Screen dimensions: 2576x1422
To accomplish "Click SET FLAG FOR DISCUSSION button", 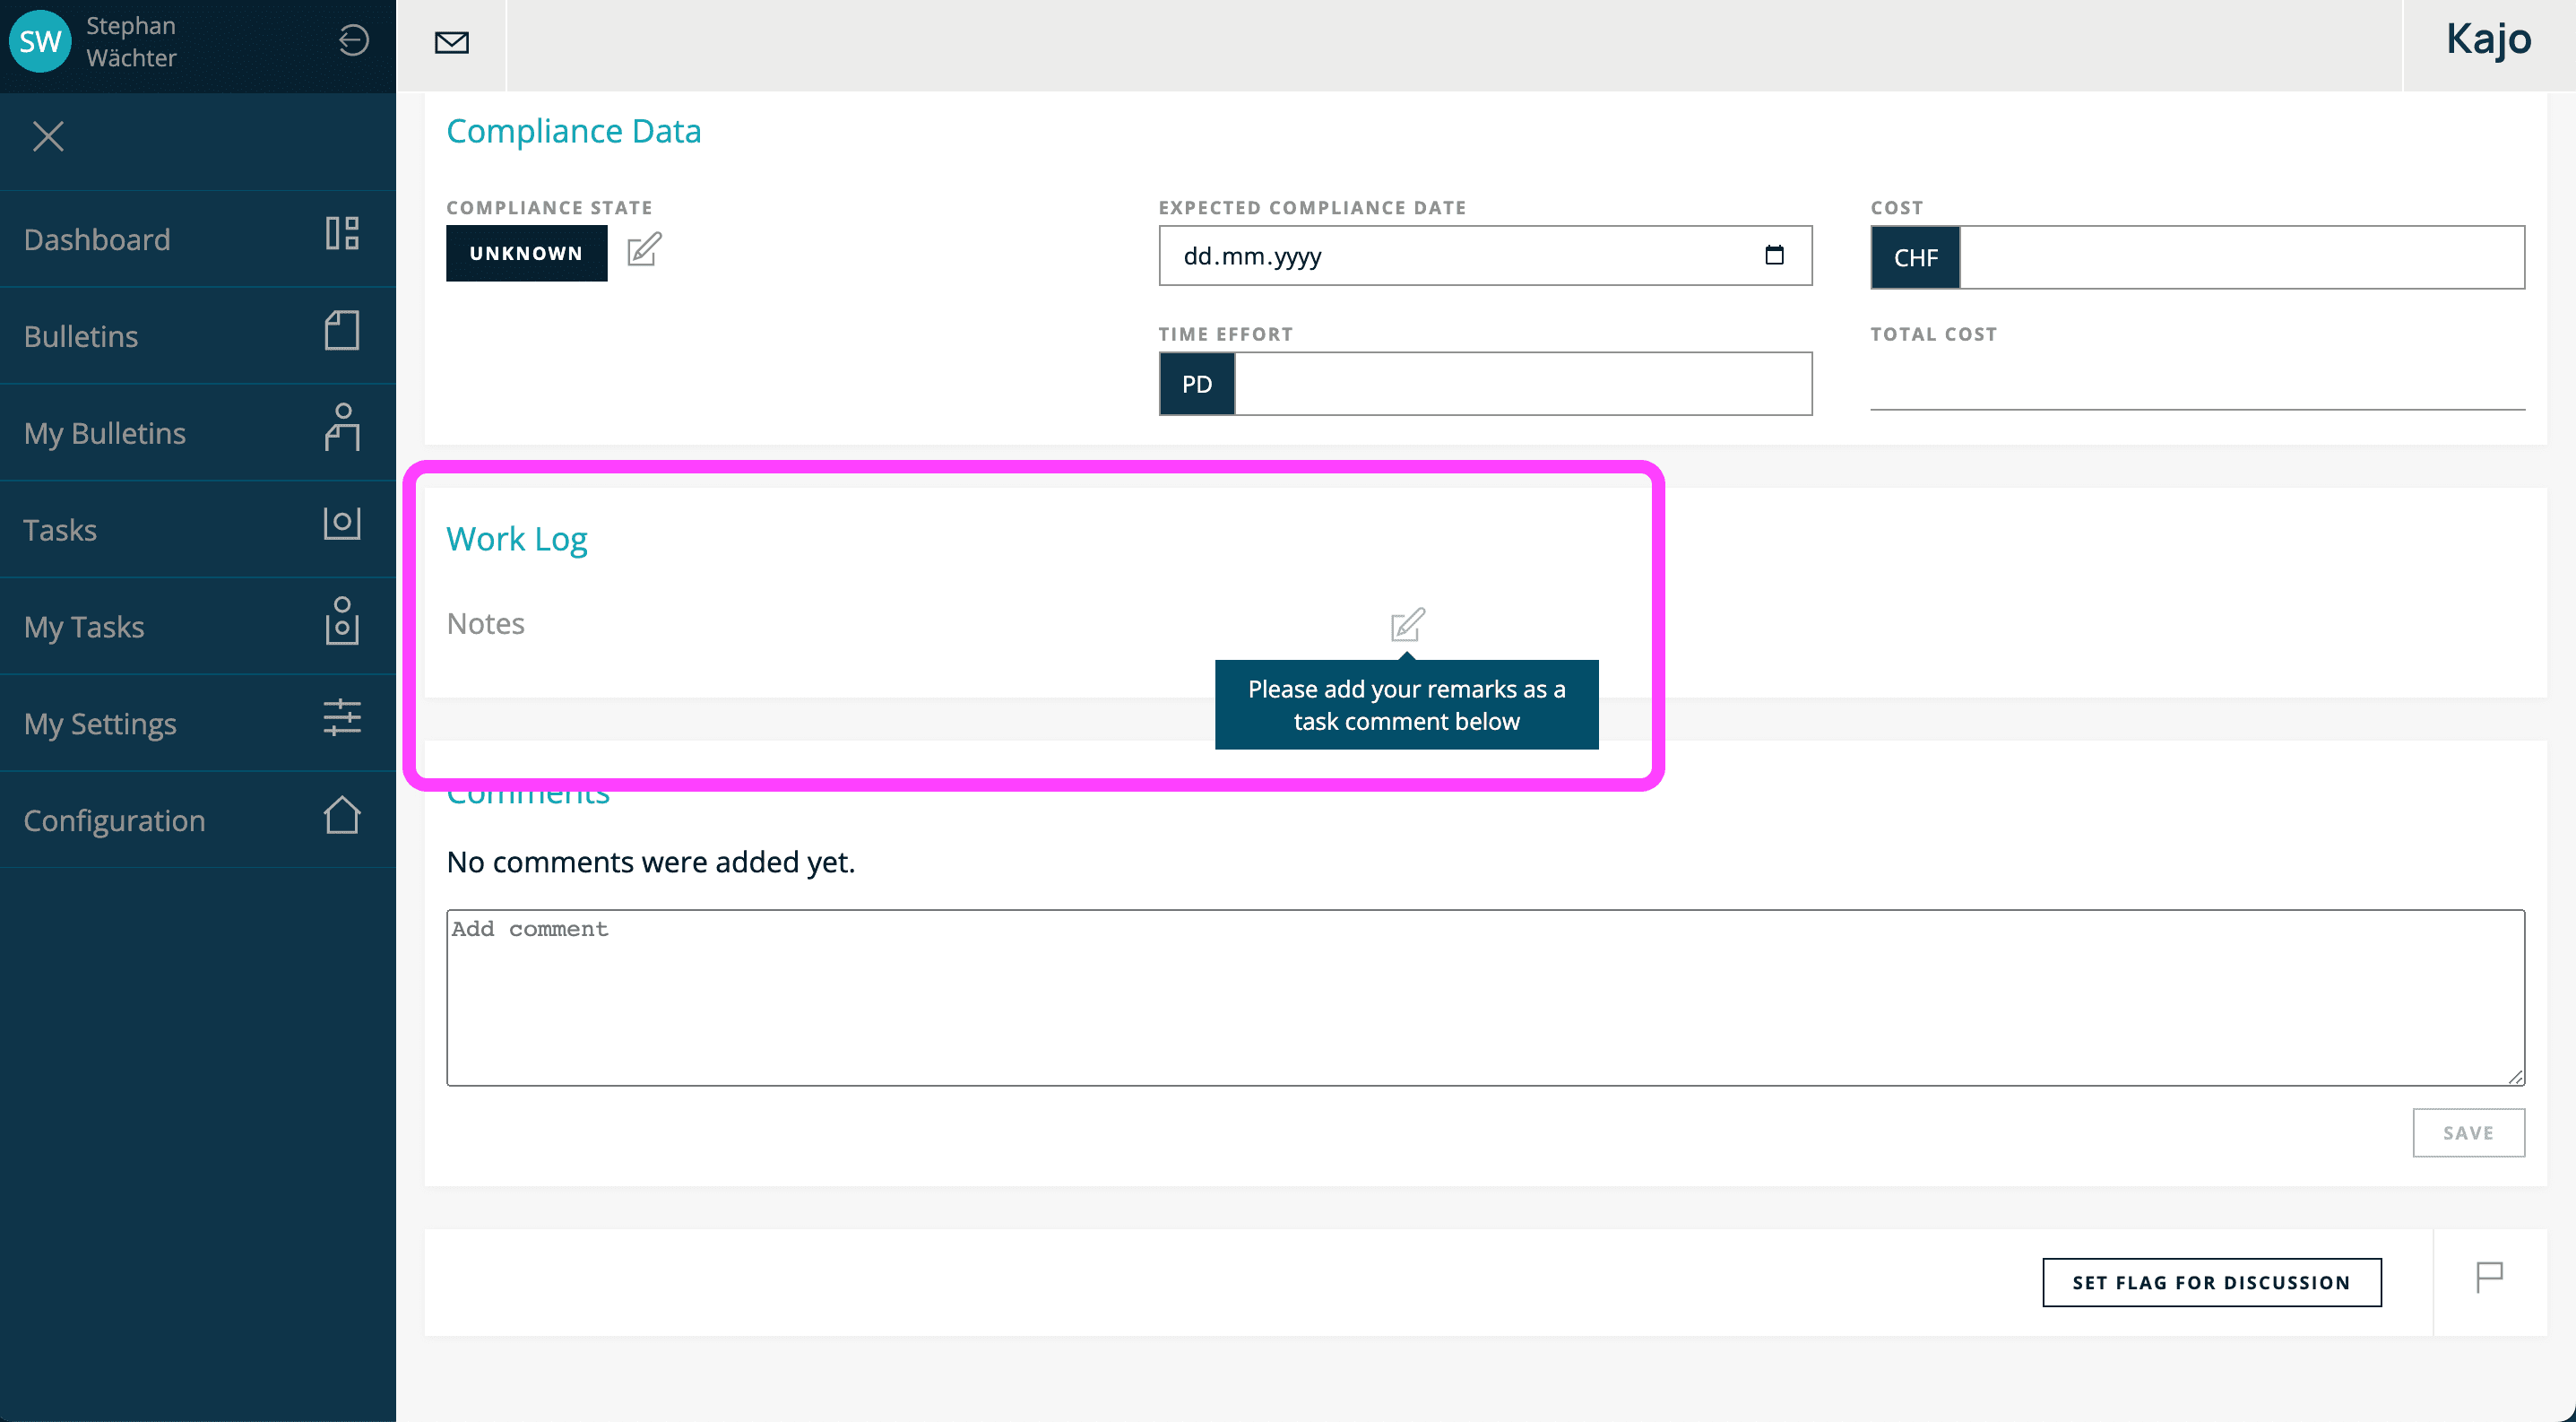I will [2212, 1282].
